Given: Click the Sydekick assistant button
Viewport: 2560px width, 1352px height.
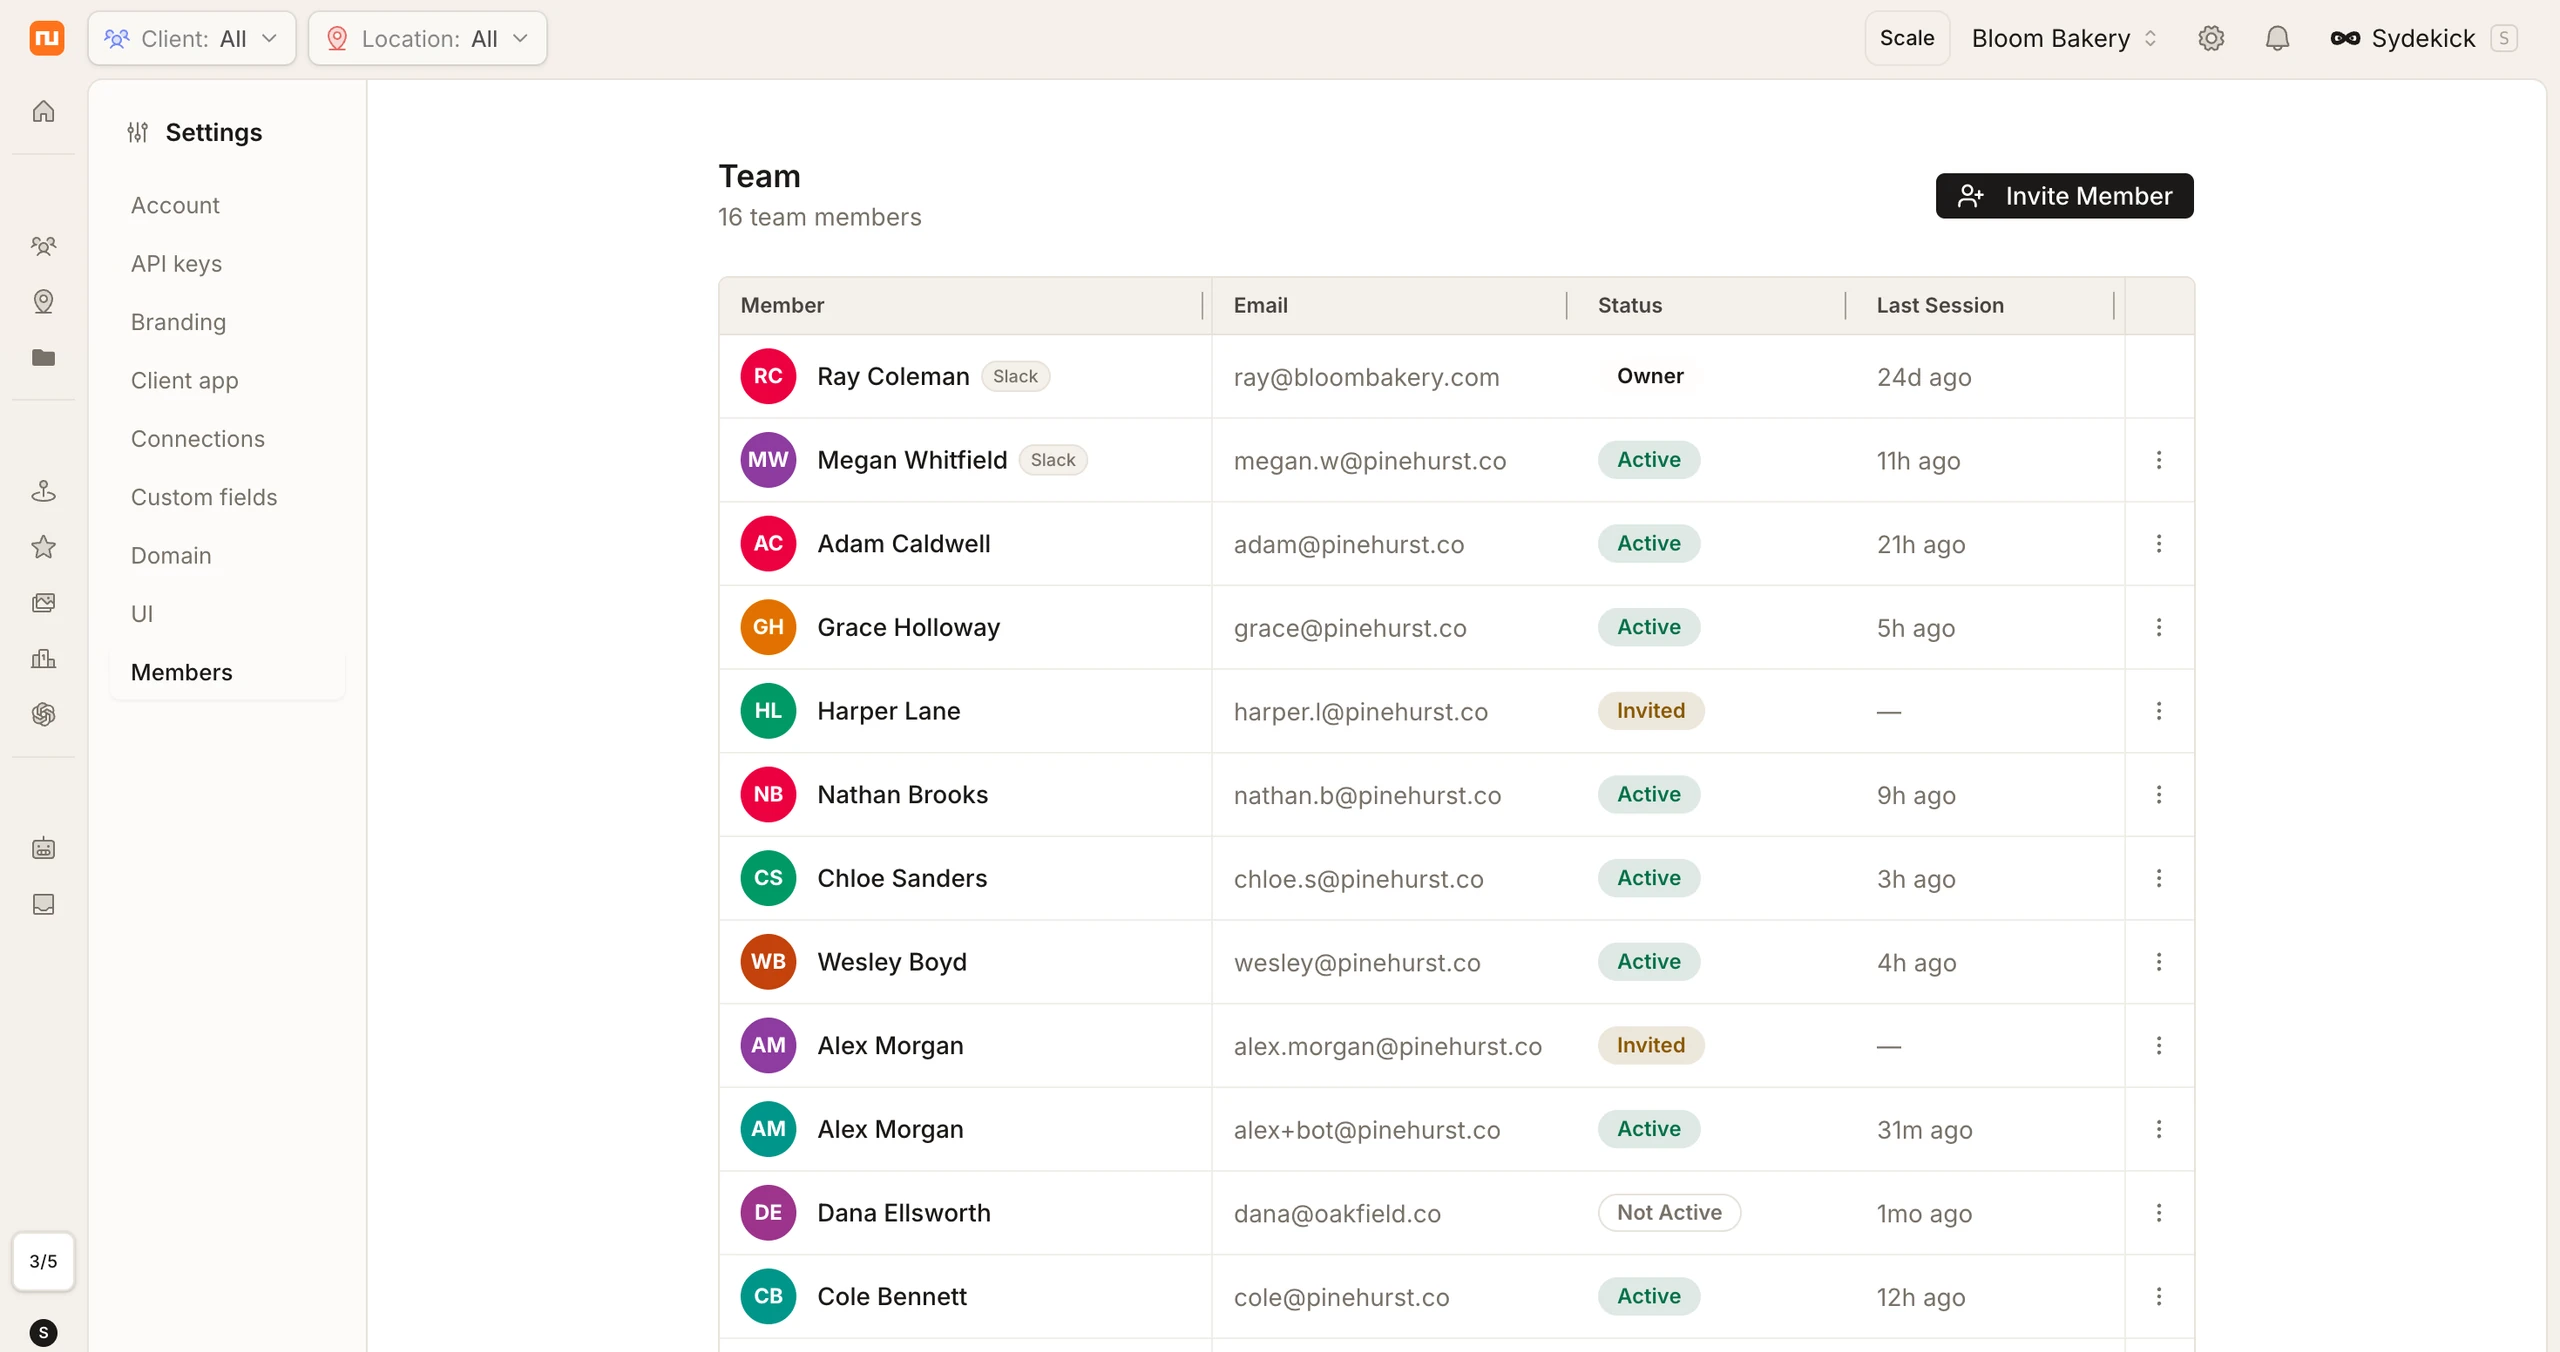Looking at the screenshot, I should point(2424,38).
